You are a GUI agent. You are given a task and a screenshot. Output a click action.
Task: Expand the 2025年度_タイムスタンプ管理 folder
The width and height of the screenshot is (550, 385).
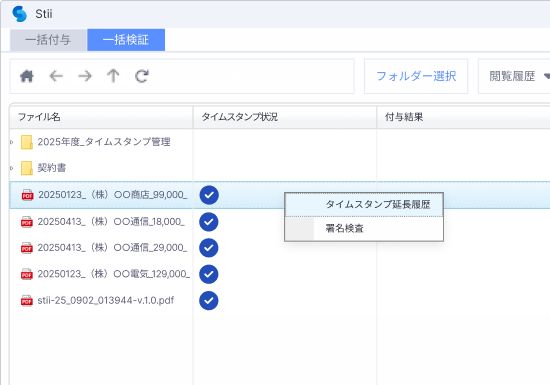12,142
